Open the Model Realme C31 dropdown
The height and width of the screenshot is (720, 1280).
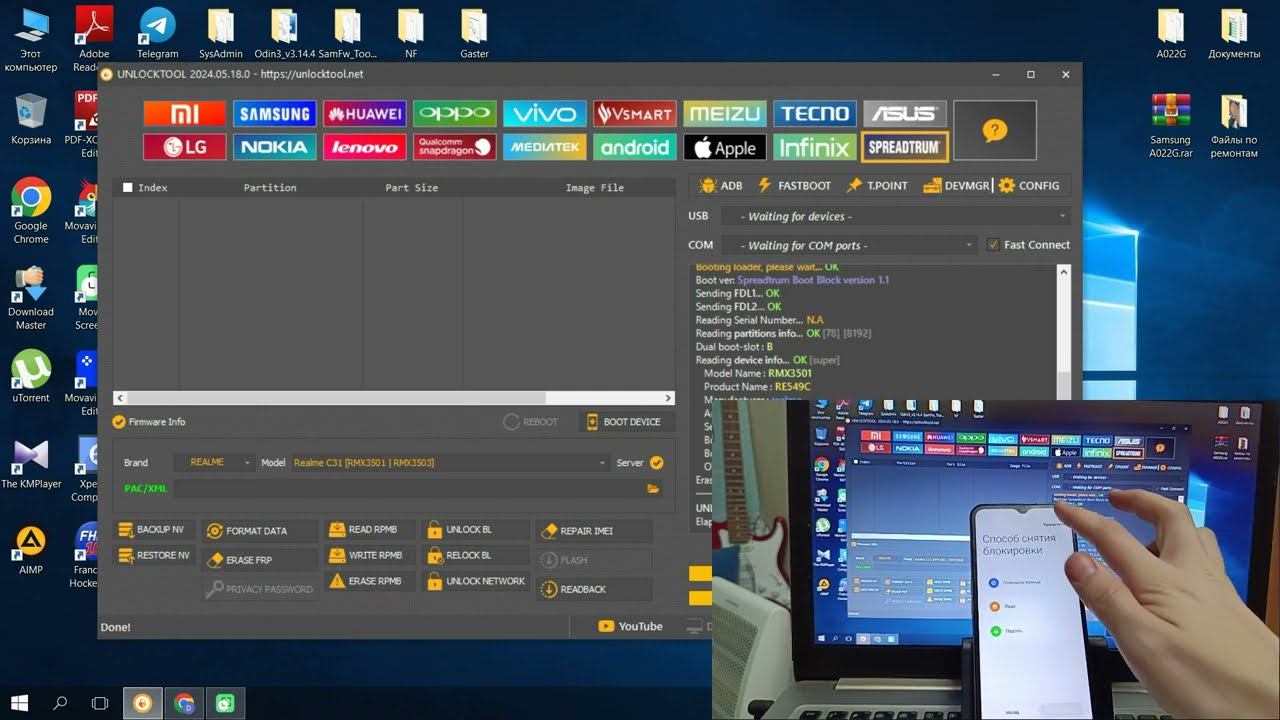[x=449, y=463]
